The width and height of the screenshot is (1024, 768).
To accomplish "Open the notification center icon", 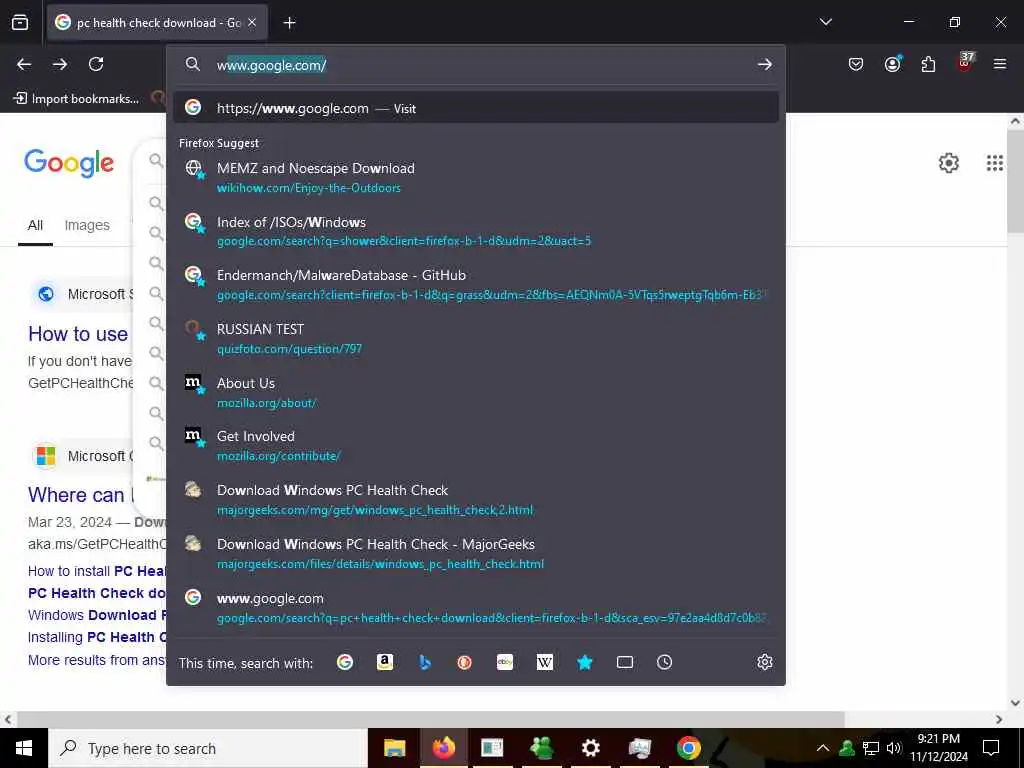I will click(991, 748).
